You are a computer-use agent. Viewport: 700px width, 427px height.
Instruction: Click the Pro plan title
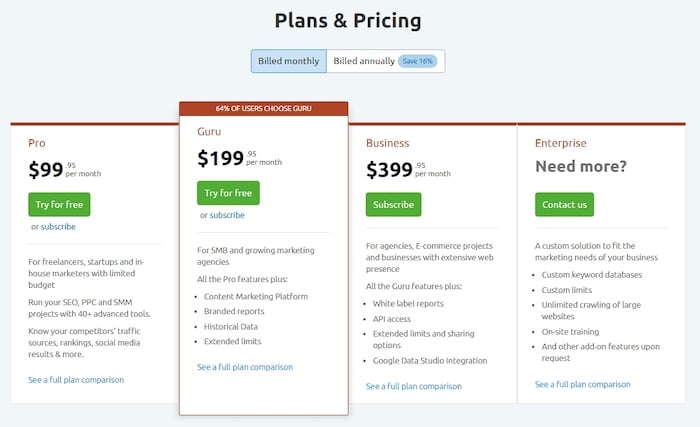click(37, 143)
